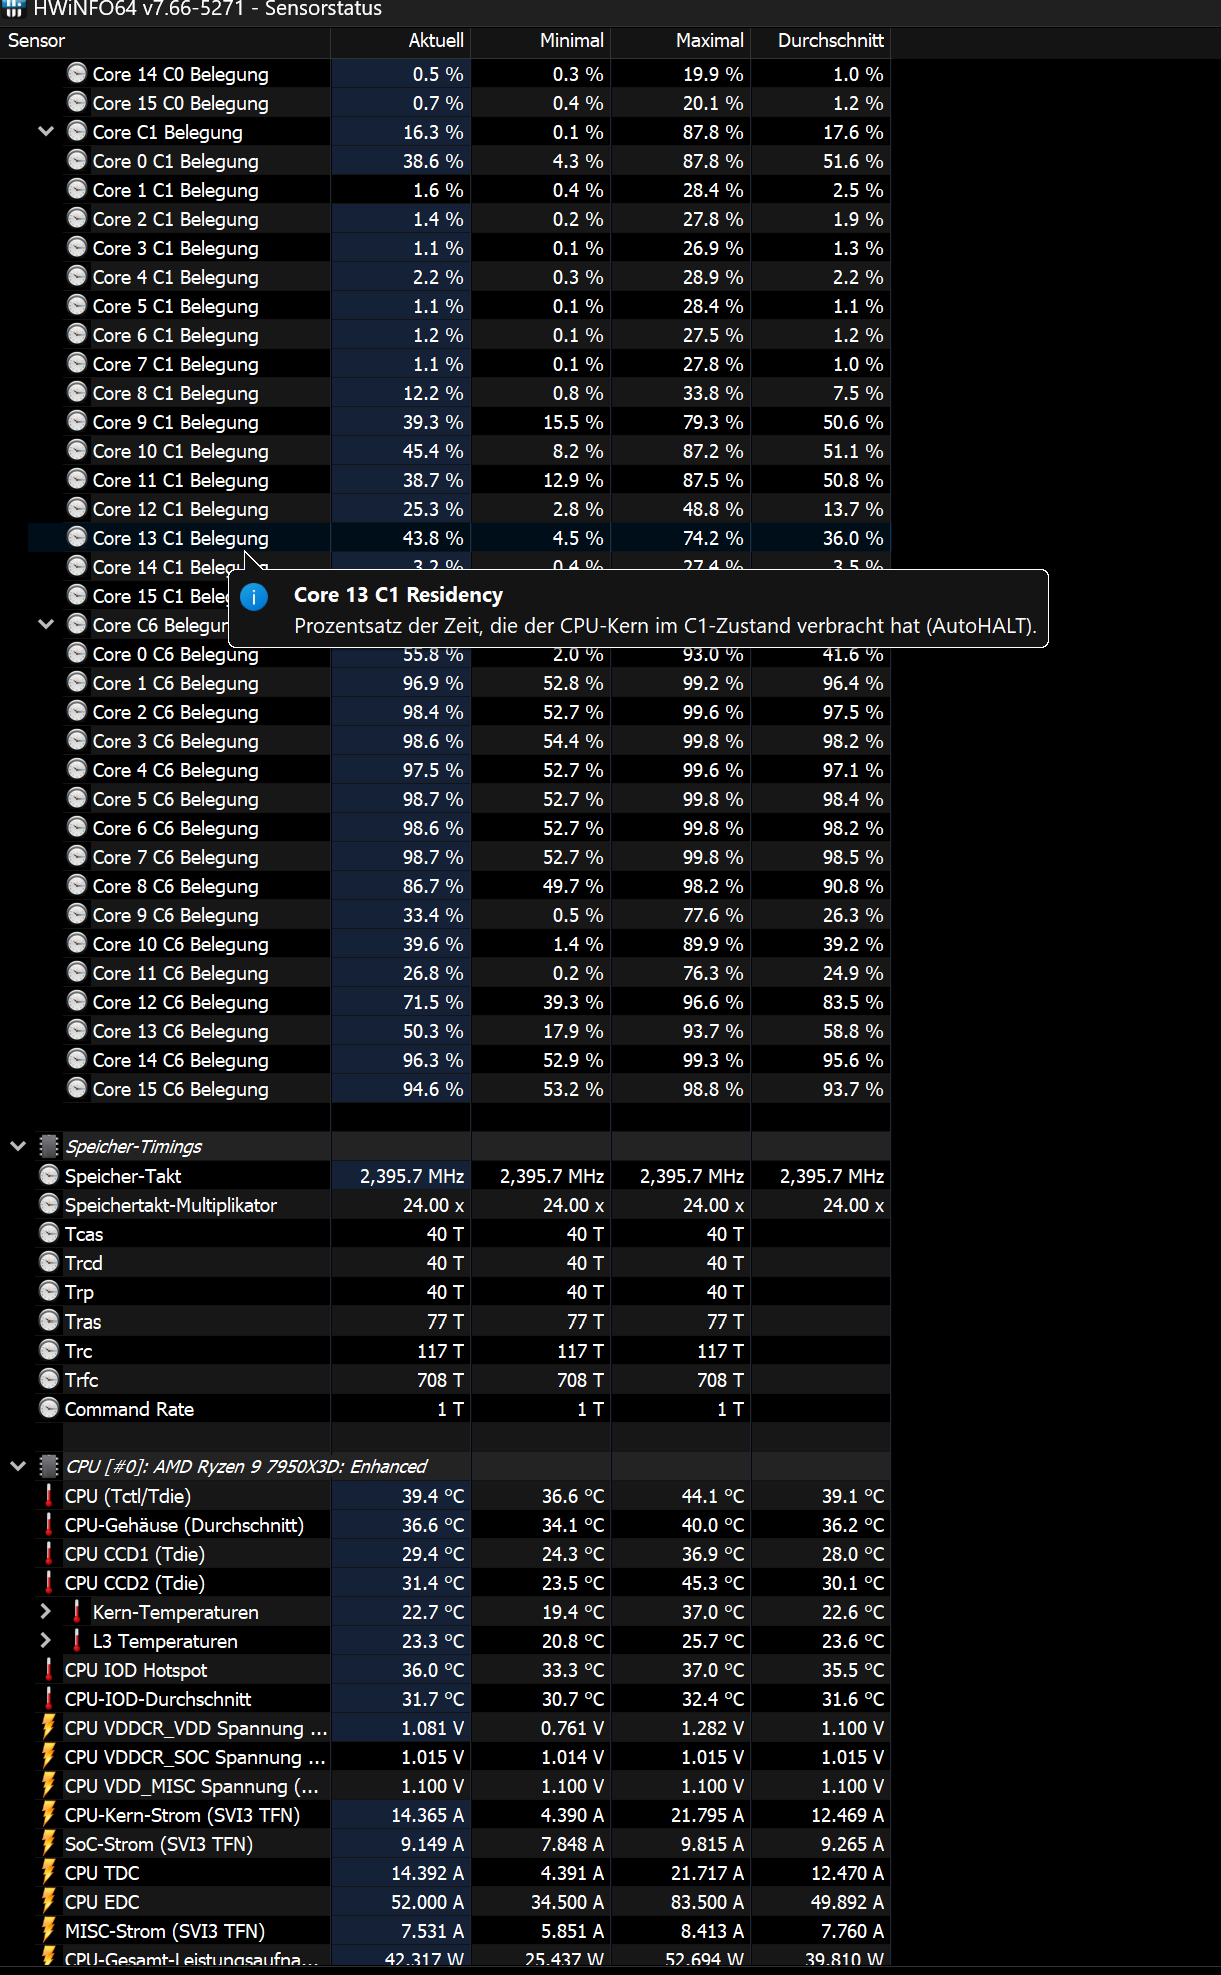Collapse the CPU [#0] AMD Ryzen section
1221x1975 pixels.
pyautogui.click(x=18, y=1466)
